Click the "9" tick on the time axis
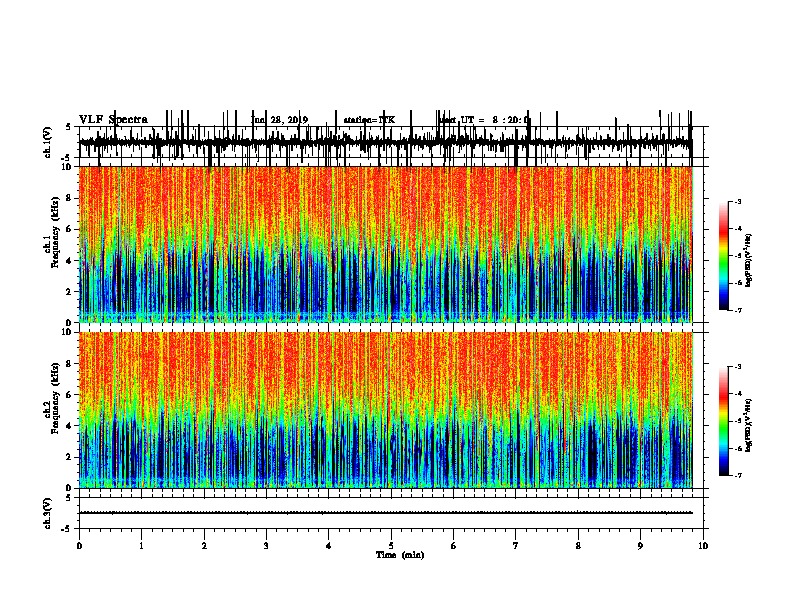Screen dimensions: 792x612 (x=640, y=546)
